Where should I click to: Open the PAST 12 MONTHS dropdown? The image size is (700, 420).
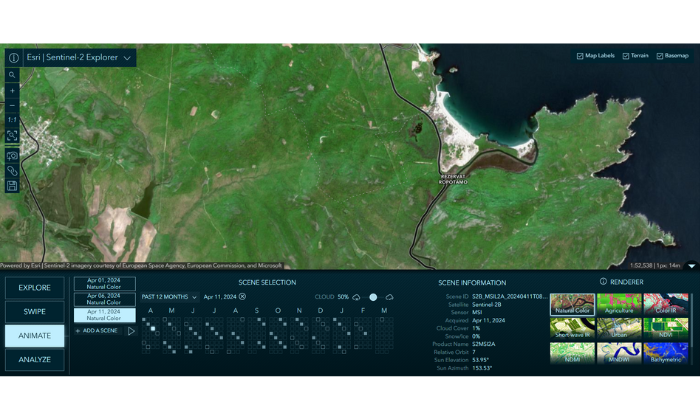pyautogui.click(x=169, y=297)
